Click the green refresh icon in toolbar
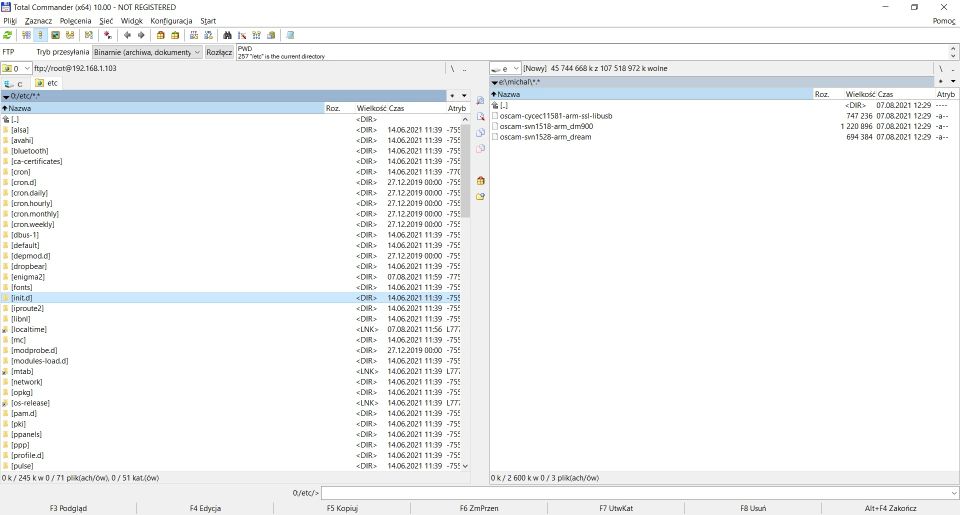 pos(8,35)
